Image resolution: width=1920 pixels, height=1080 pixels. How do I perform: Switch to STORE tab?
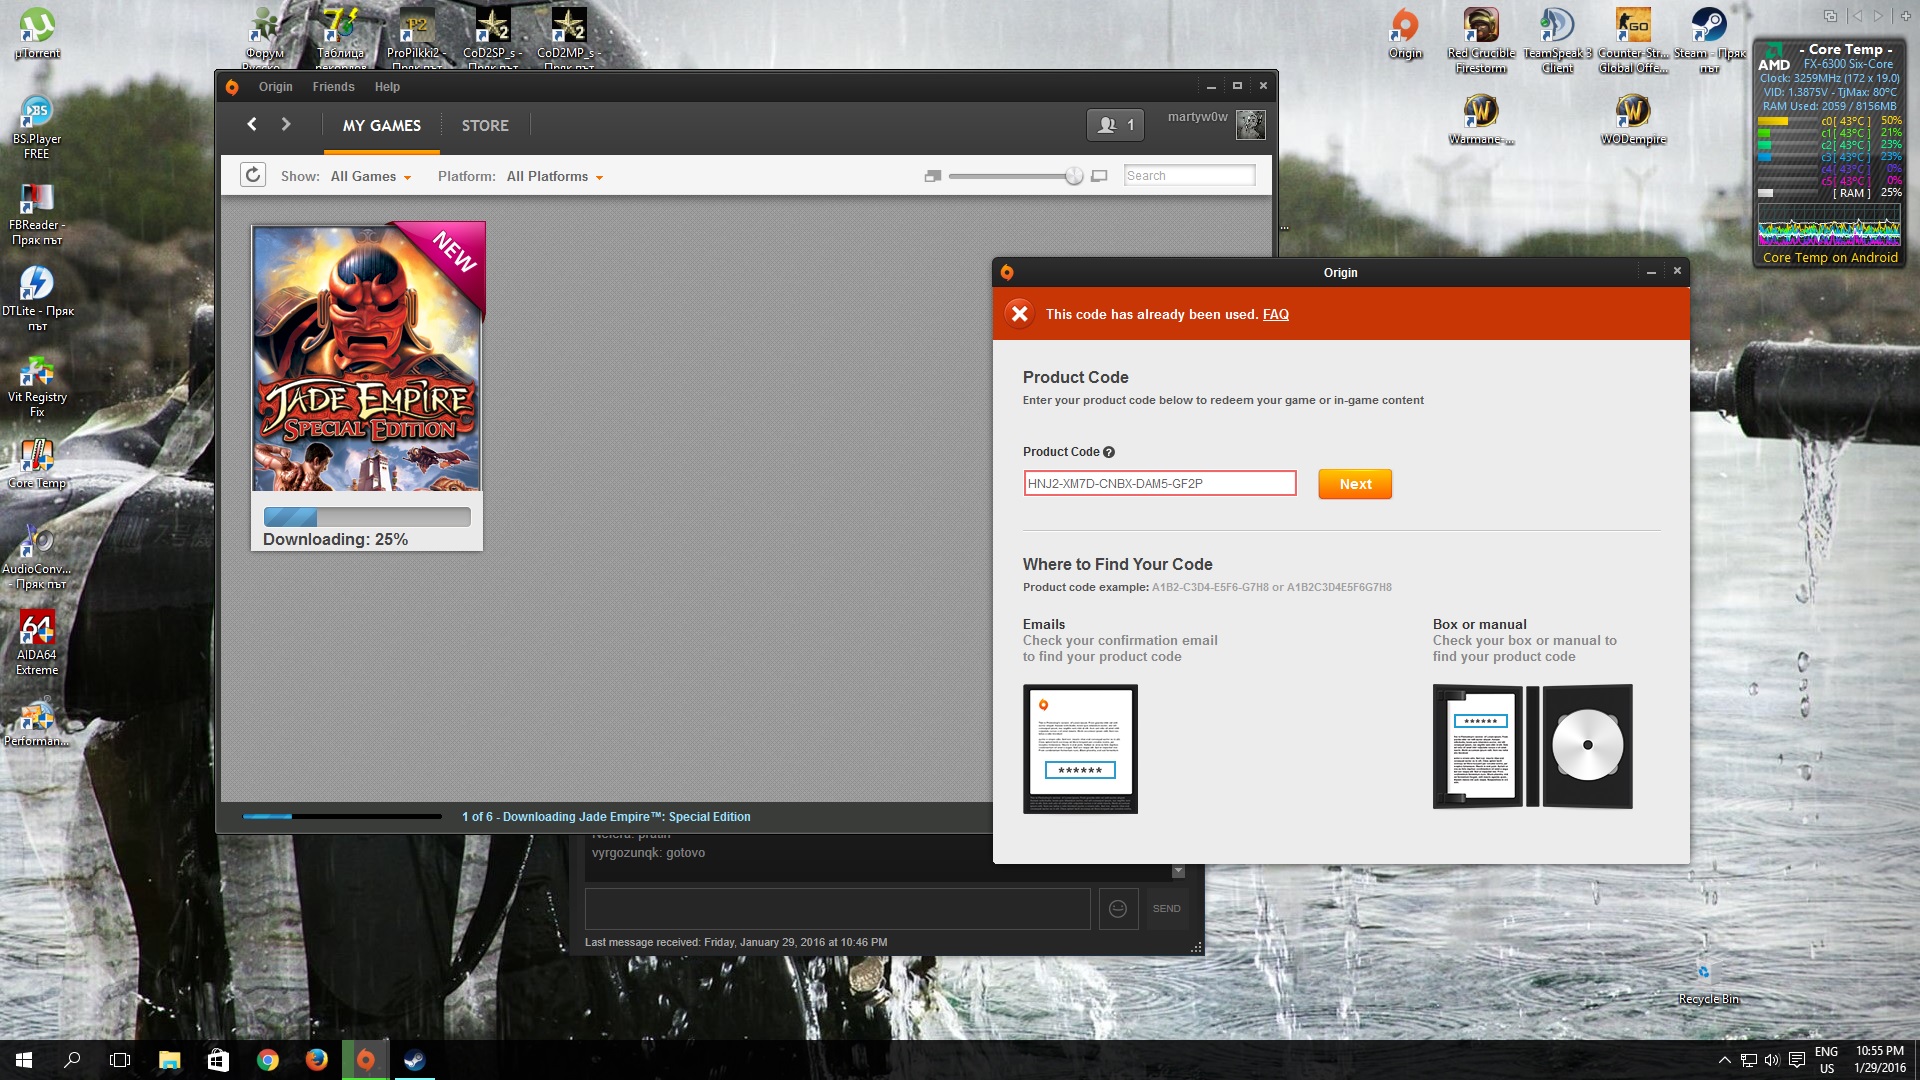tap(485, 126)
